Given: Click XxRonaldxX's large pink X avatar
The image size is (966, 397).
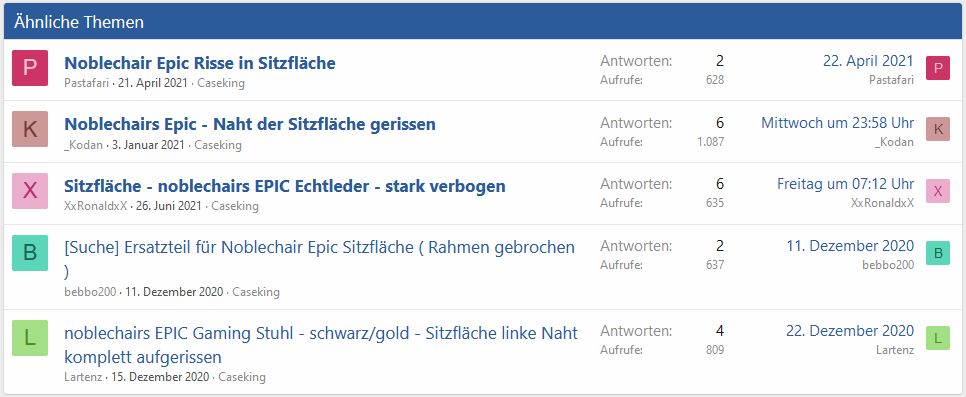Looking at the screenshot, I should [30, 190].
